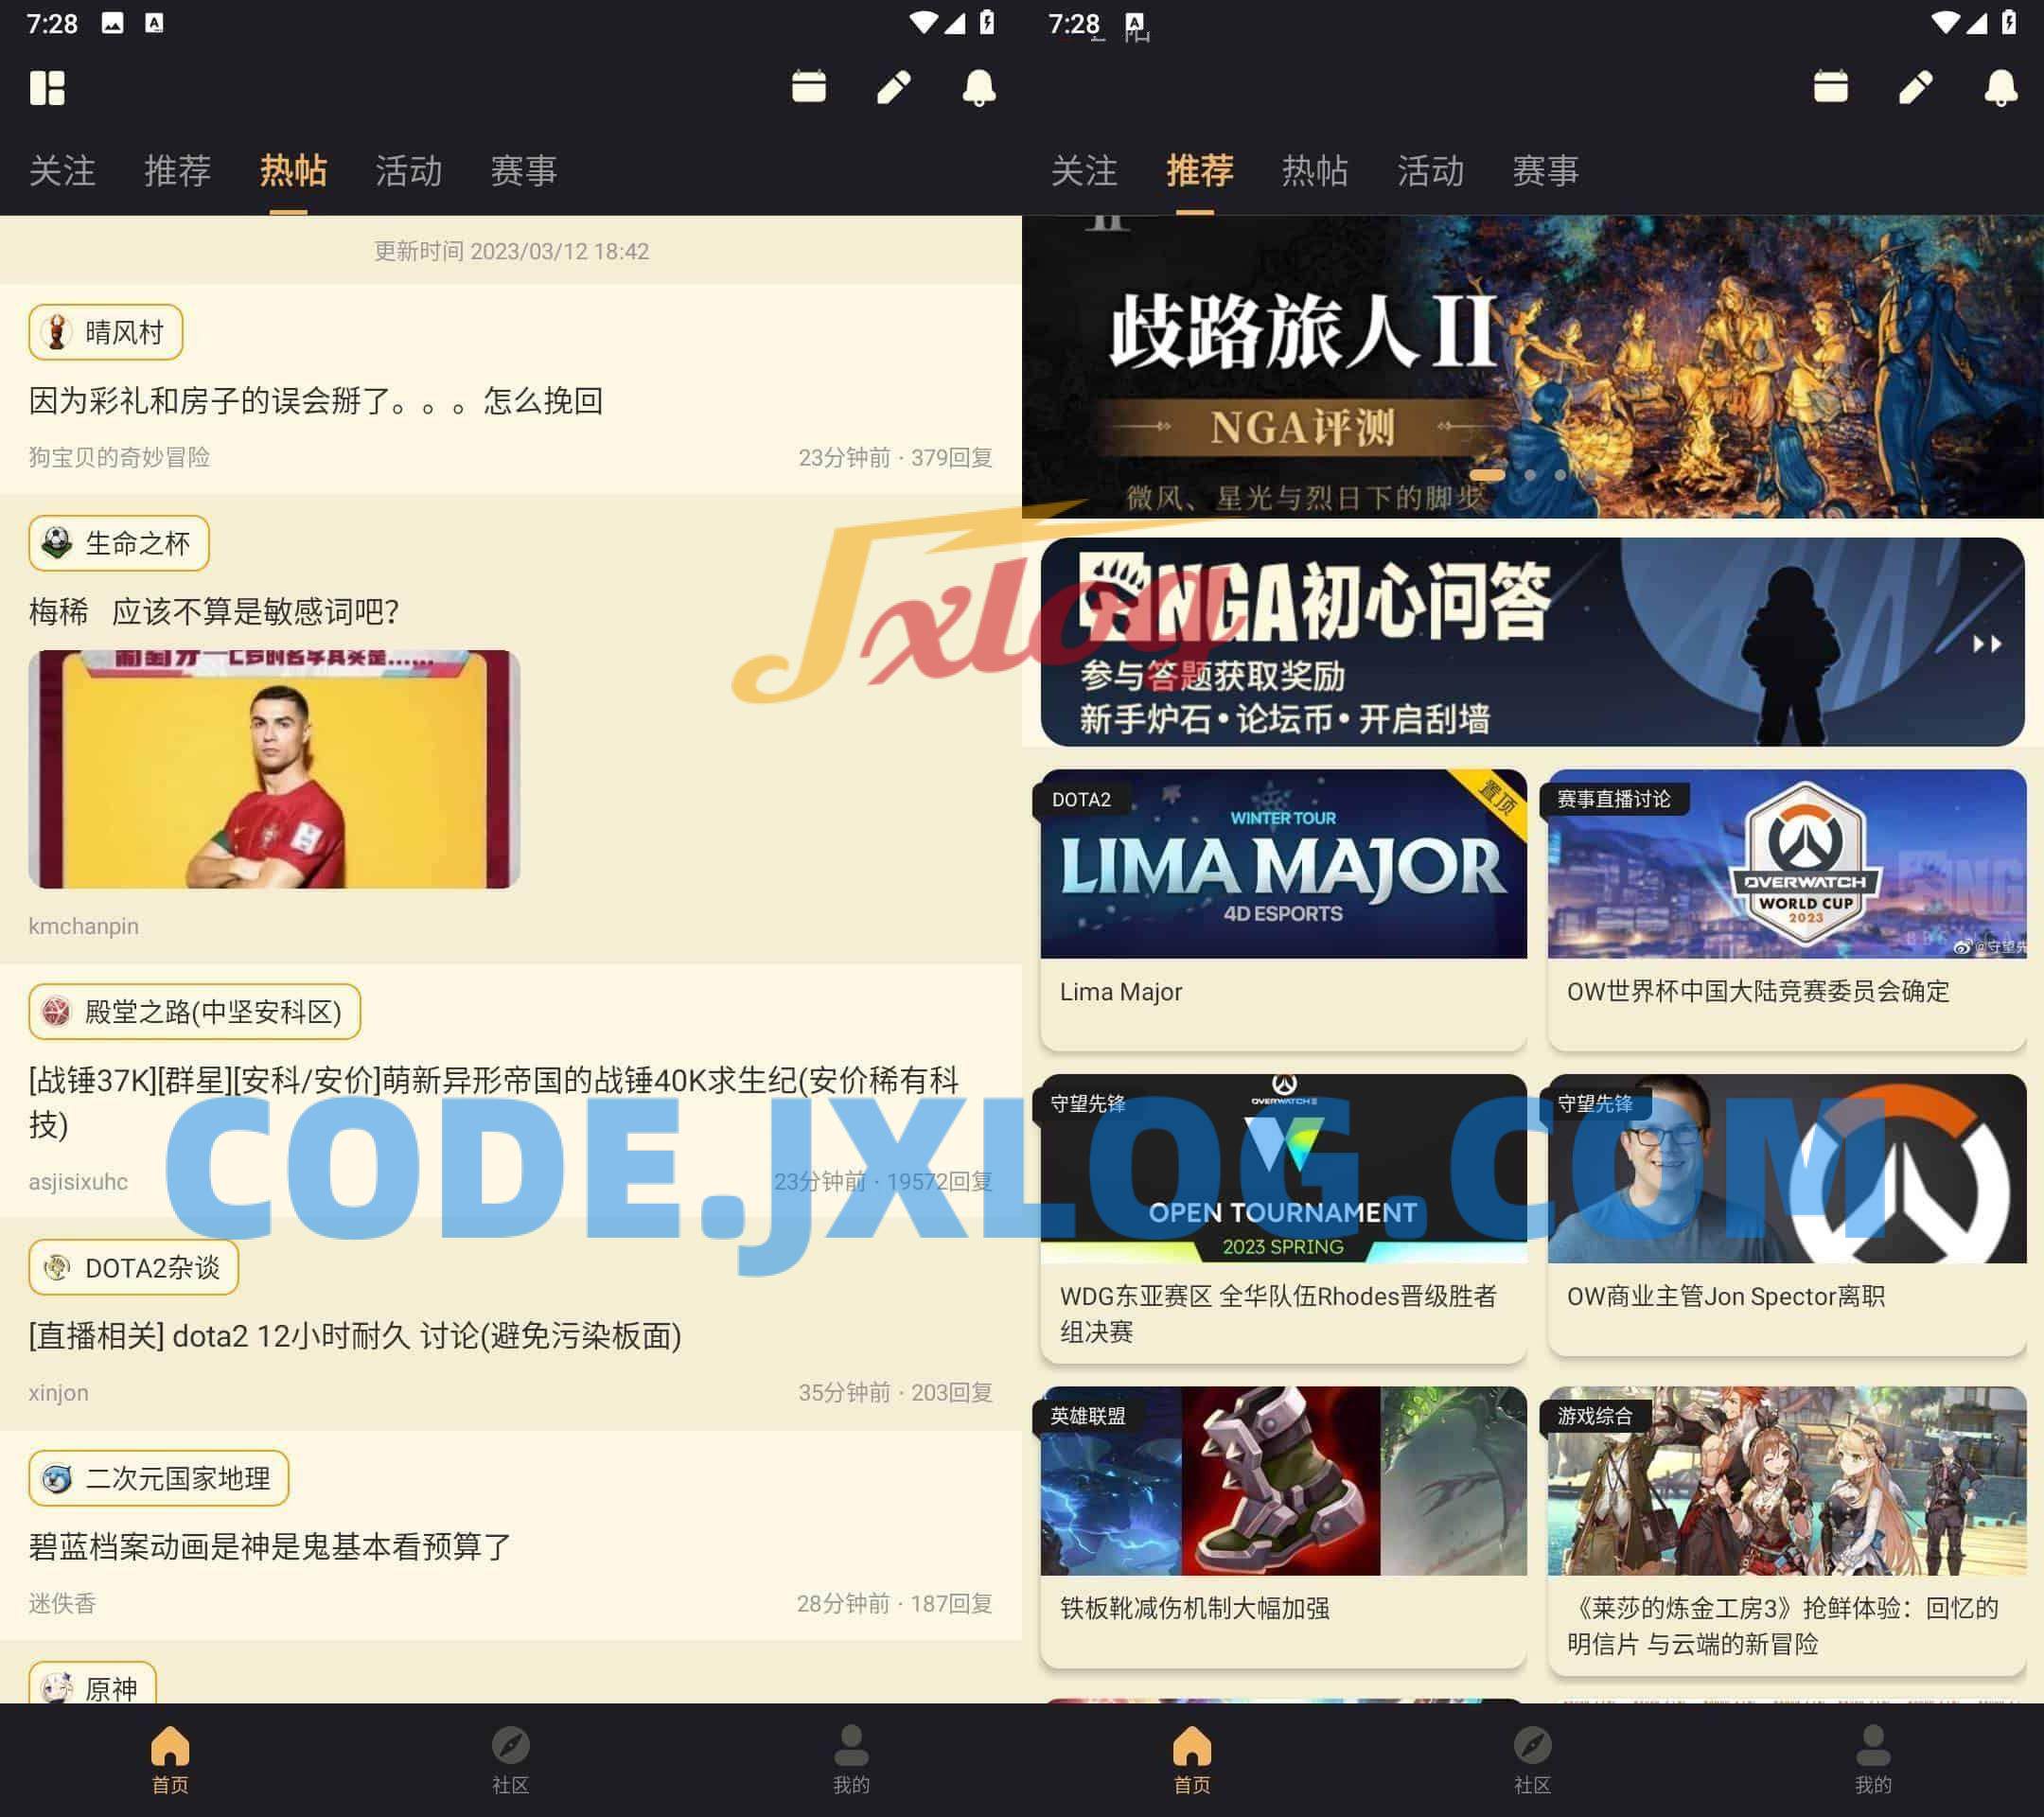Tap the calendar icon on right screen
Image resolution: width=2044 pixels, height=1817 pixels.
(1830, 87)
